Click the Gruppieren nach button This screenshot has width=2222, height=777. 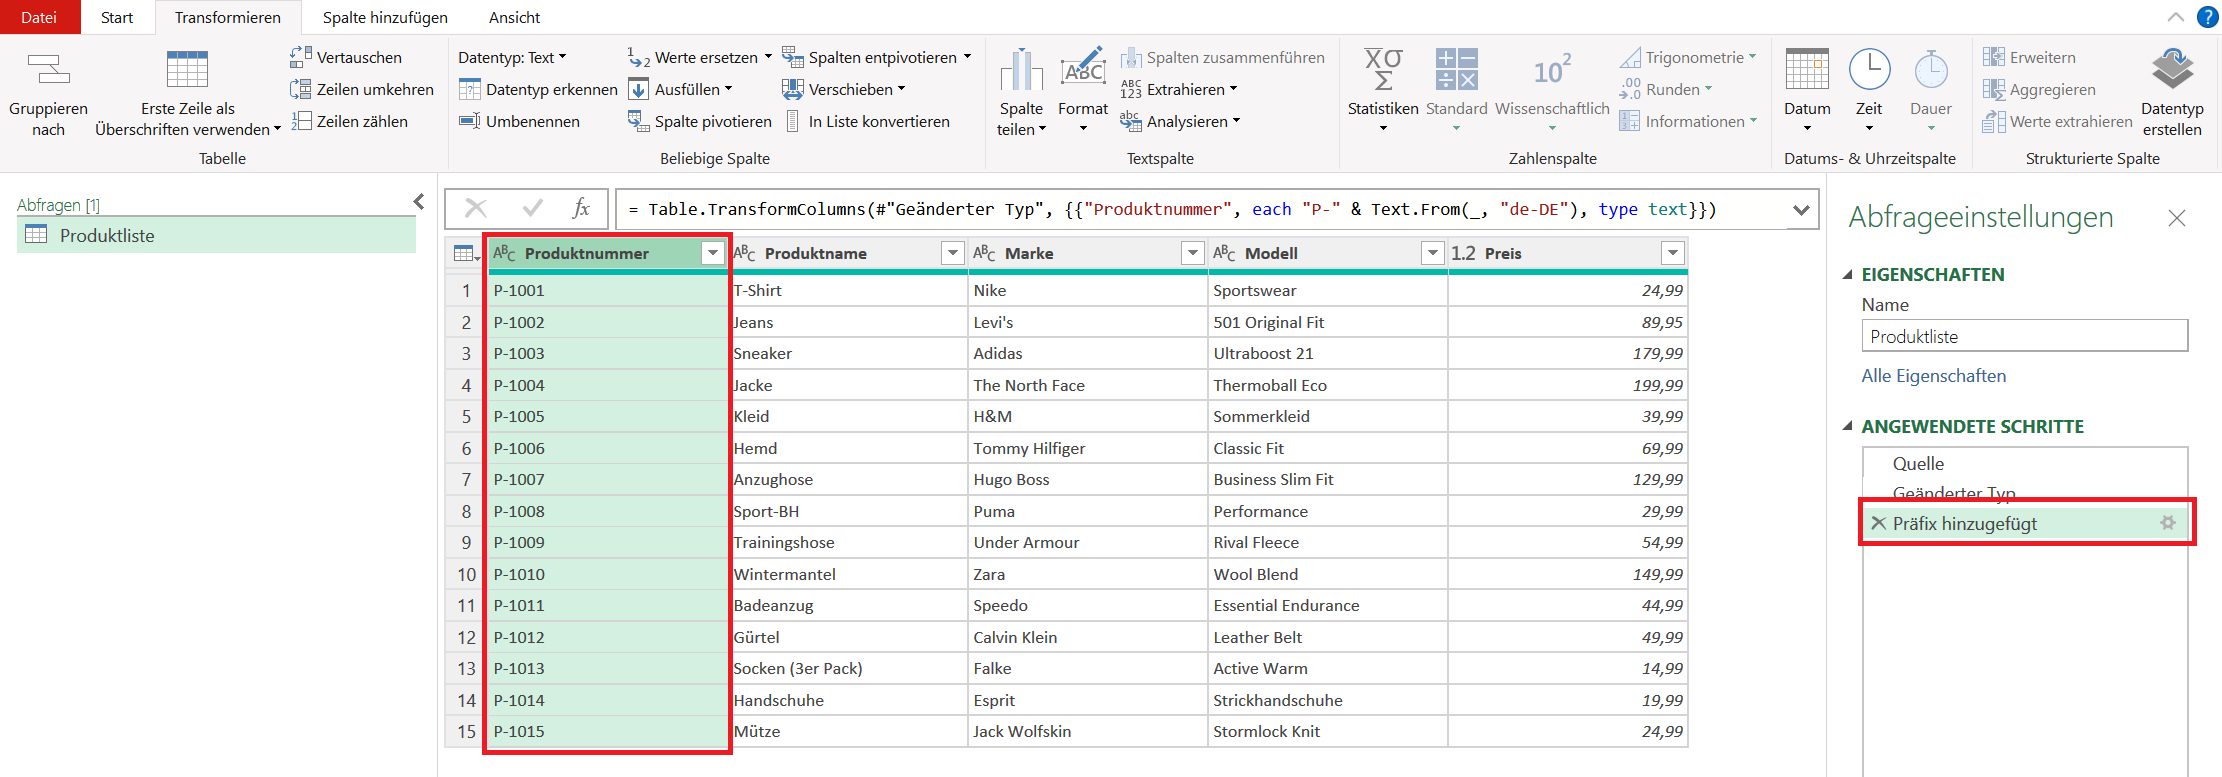coord(48,92)
